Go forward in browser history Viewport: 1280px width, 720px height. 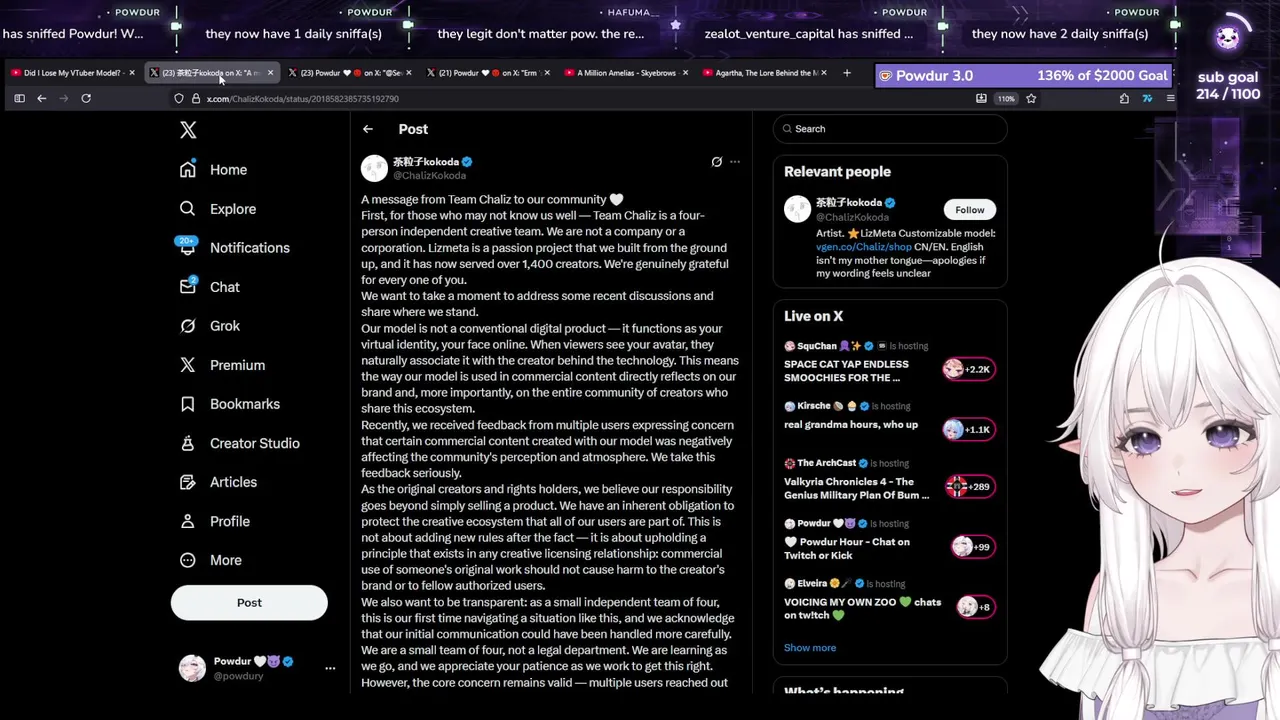click(64, 98)
